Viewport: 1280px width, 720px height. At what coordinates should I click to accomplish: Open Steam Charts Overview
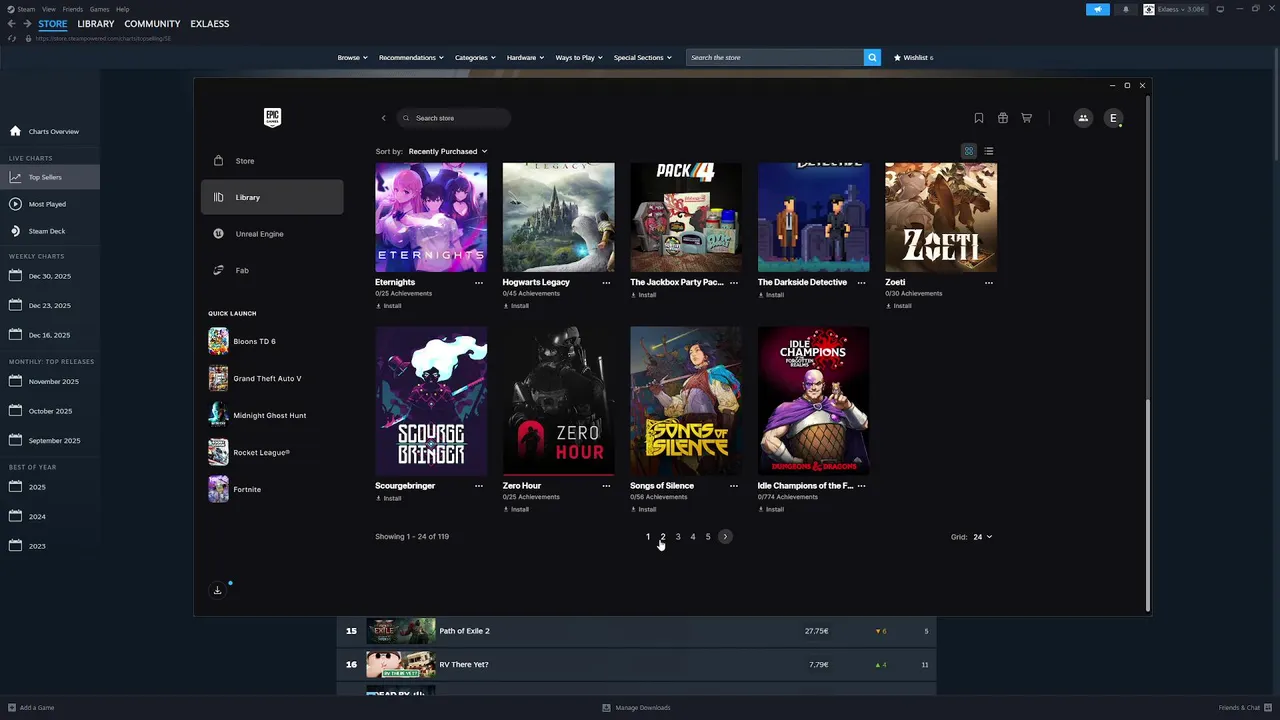50,131
